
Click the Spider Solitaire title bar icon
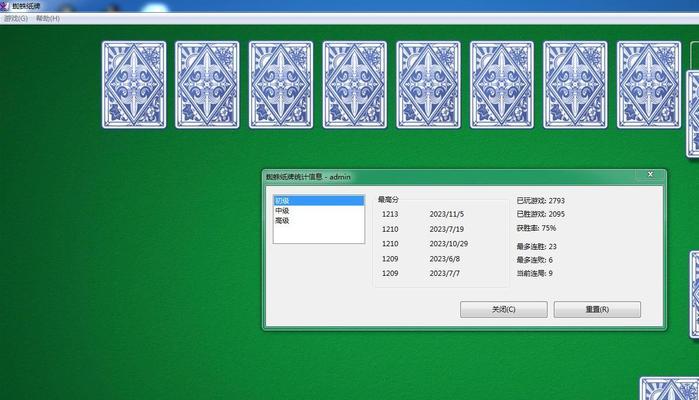click(x=4, y=6)
